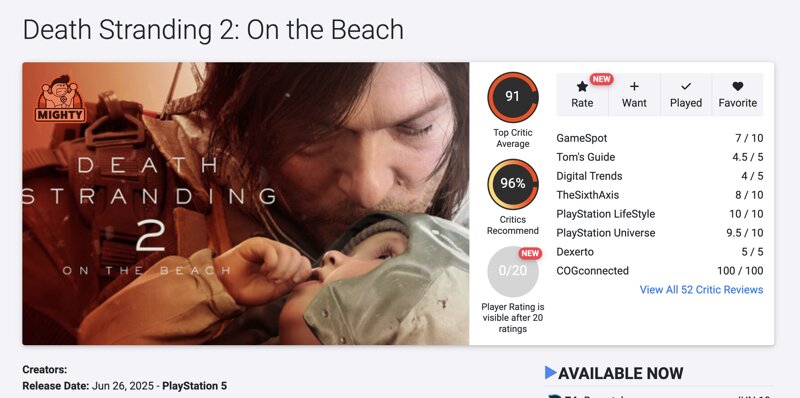The width and height of the screenshot is (800, 398).
Task: Open TheSixthAxis review entry
Action: (660, 195)
